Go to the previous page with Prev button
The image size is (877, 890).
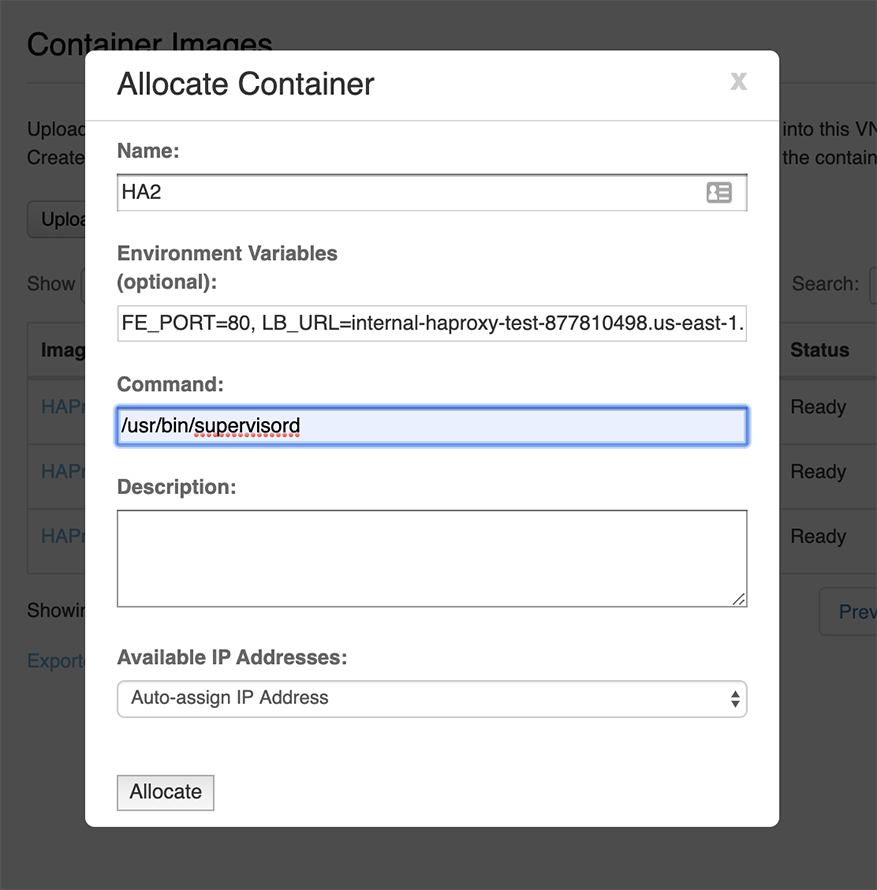pyautogui.click(x=852, y=612)
